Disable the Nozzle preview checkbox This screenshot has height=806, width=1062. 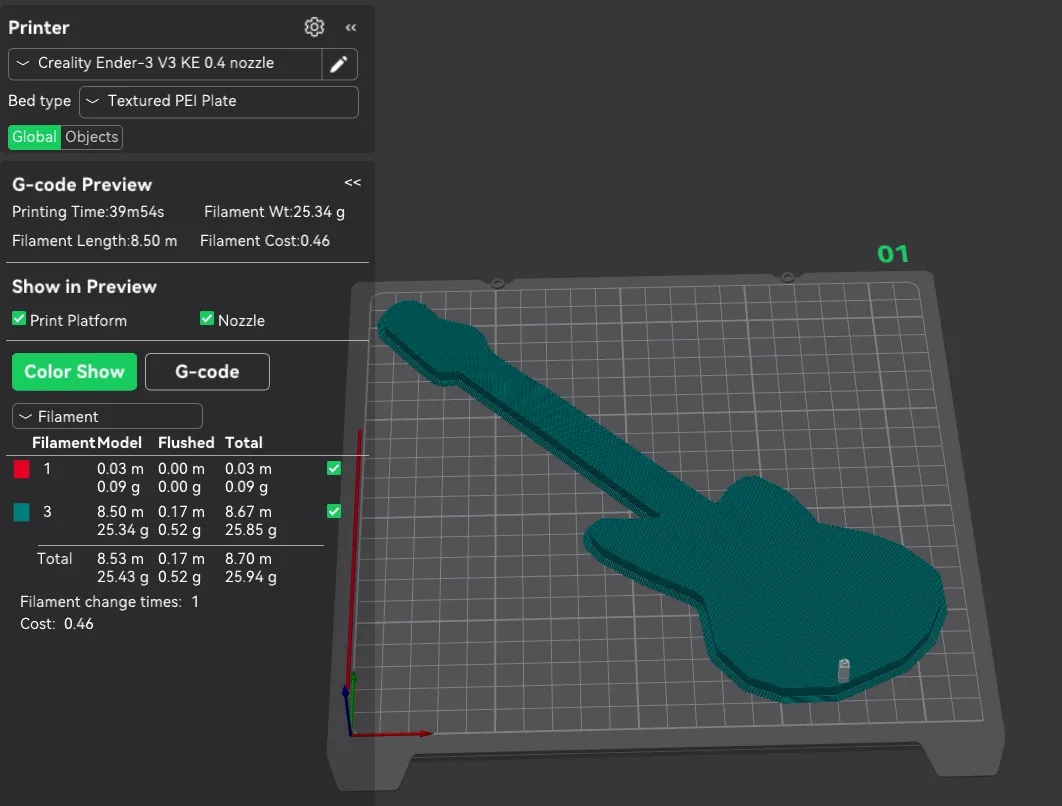[207, 319]
